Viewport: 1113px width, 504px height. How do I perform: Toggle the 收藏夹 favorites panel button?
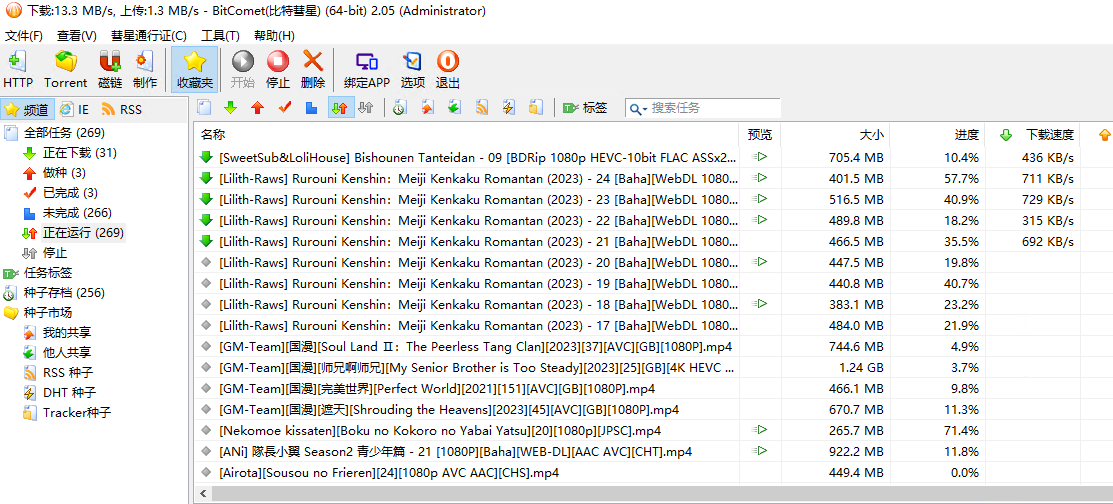click(194, 69)
